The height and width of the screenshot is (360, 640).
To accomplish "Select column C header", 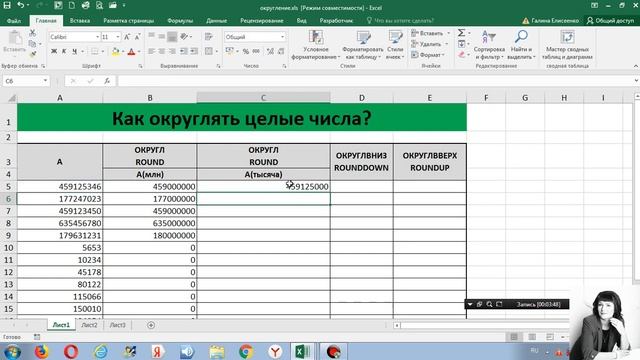I will pos(263,98).
